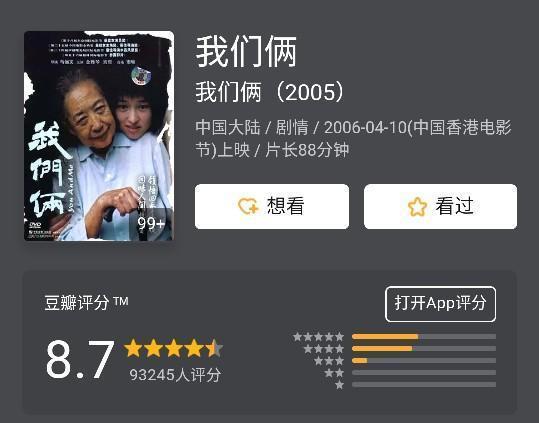This screenshot has width=539, height=423.
Task: Select the three-star rating bar
Action: tap(424, 360)
